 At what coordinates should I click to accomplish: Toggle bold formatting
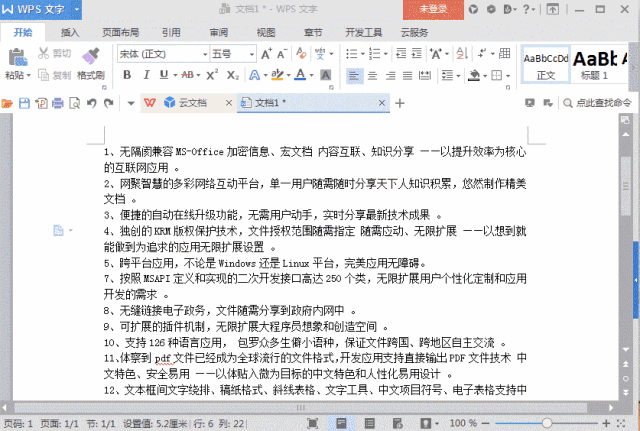click(127, 75)
